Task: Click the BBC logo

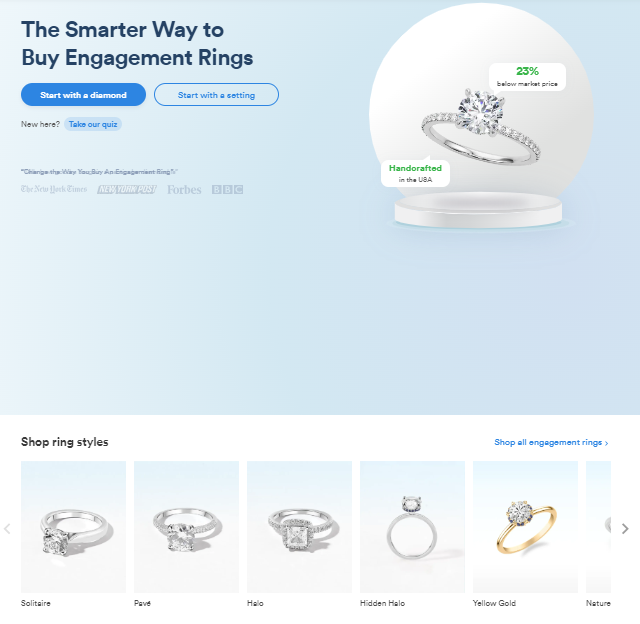Action: coord(227,189)
